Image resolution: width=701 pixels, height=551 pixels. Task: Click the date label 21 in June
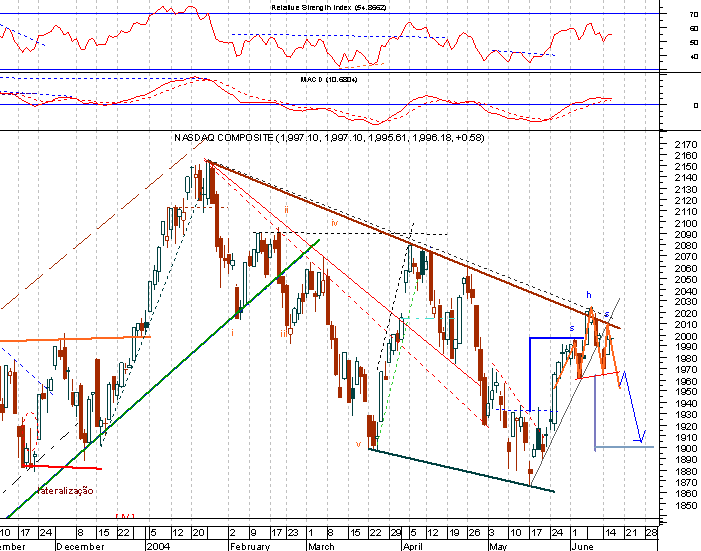pyautogui.click(x=631, y=533)
